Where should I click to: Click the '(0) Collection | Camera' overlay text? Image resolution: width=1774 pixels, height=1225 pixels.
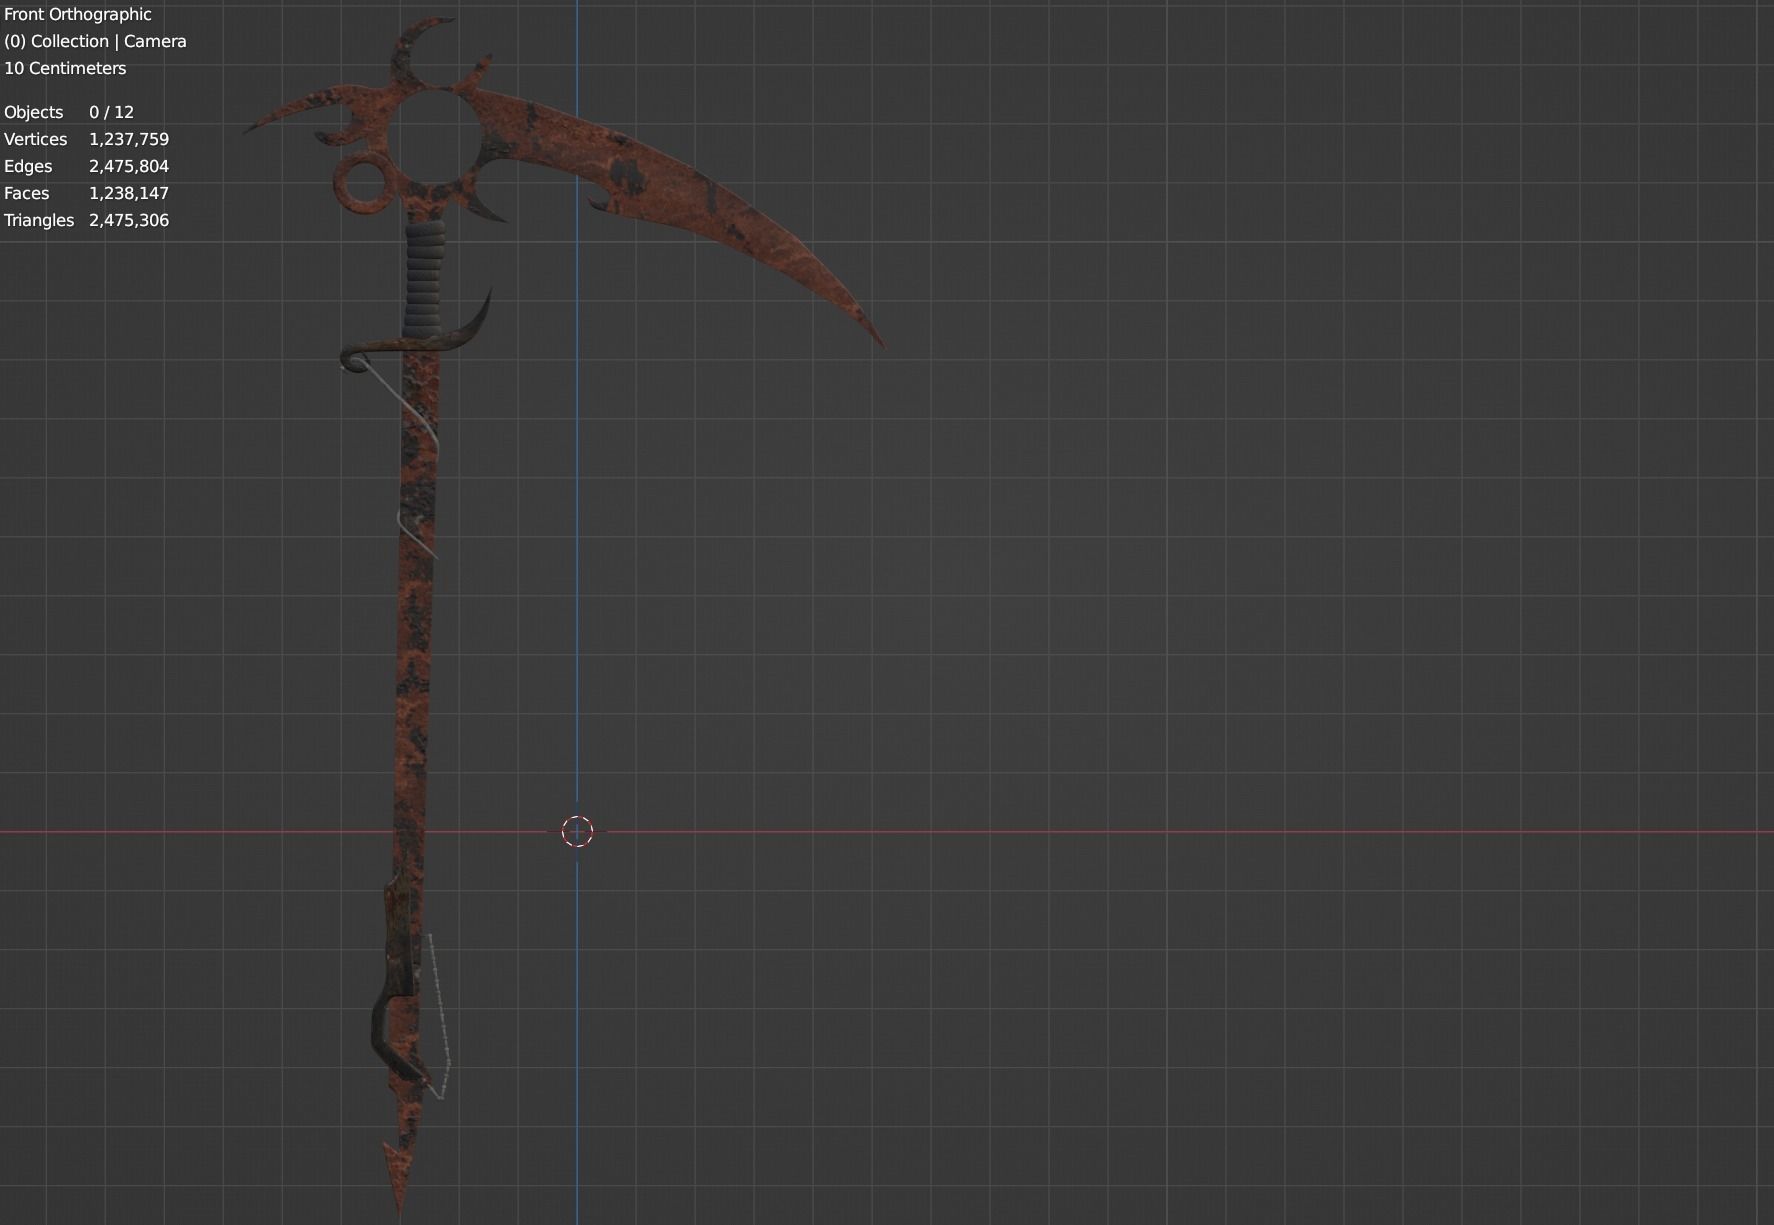click(95, 41)
